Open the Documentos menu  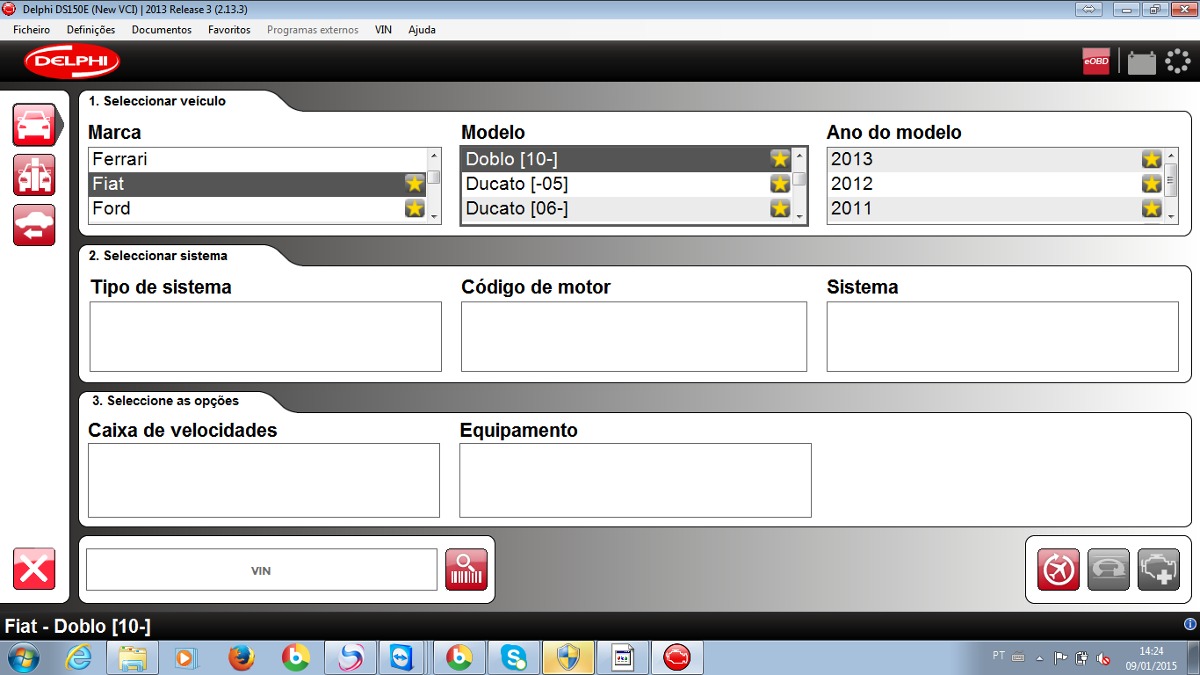click(x=162, y=30)
